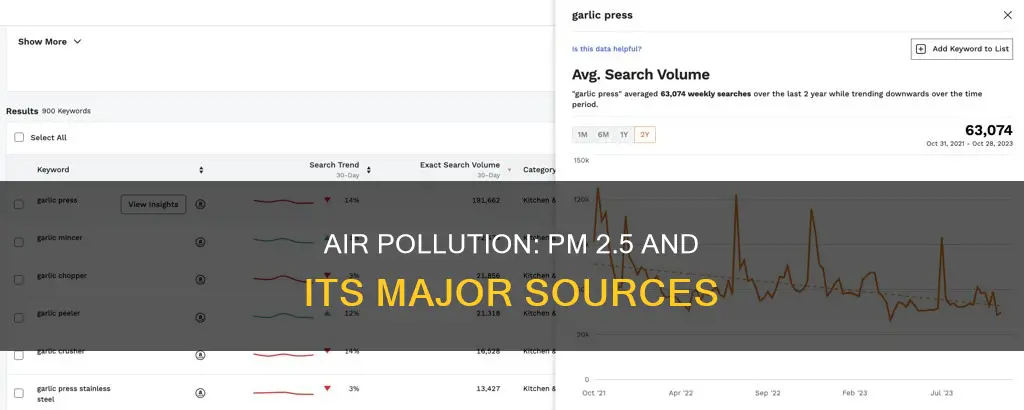
Task: Click trend sparkline for garlic peeler
Action: [x=283, y=316]
